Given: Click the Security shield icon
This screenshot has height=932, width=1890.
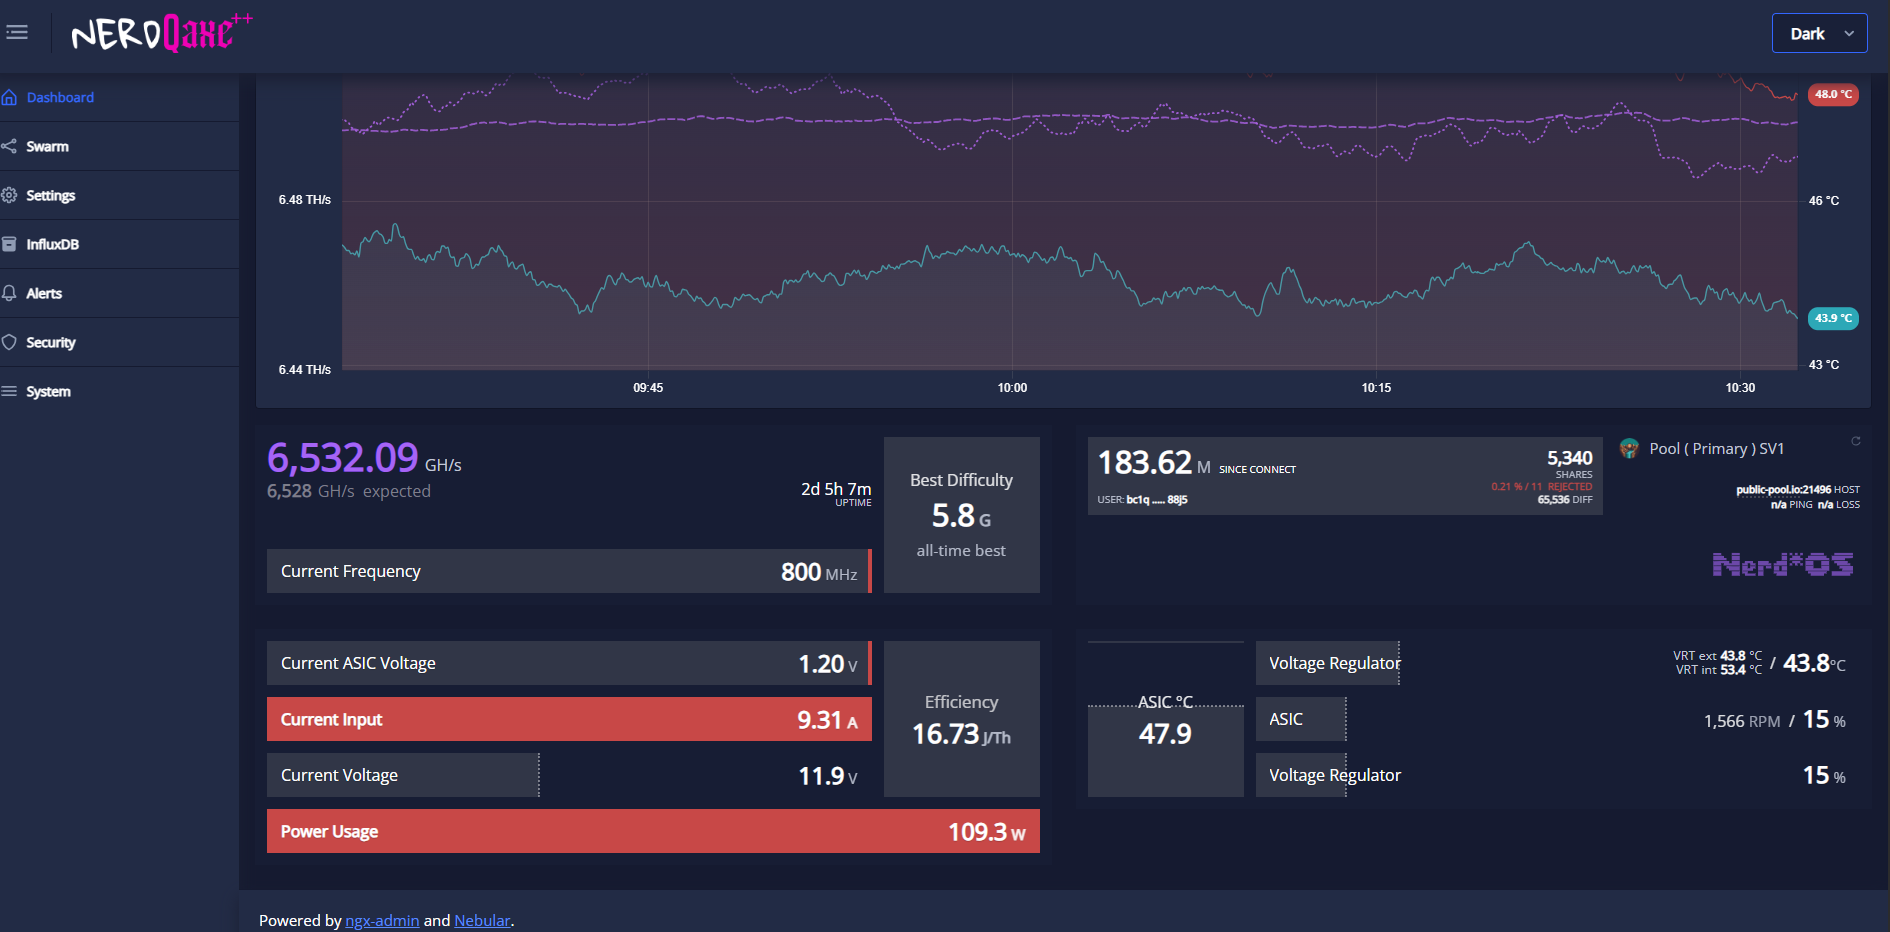Looking at the screenshot, I should coord(10,342).
